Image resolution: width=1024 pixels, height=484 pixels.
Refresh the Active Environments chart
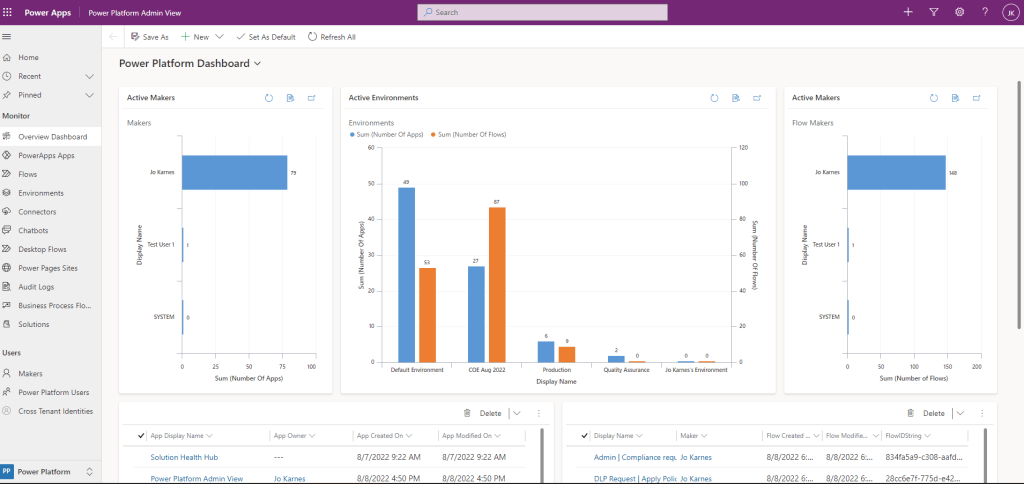[x=714, y=98]
